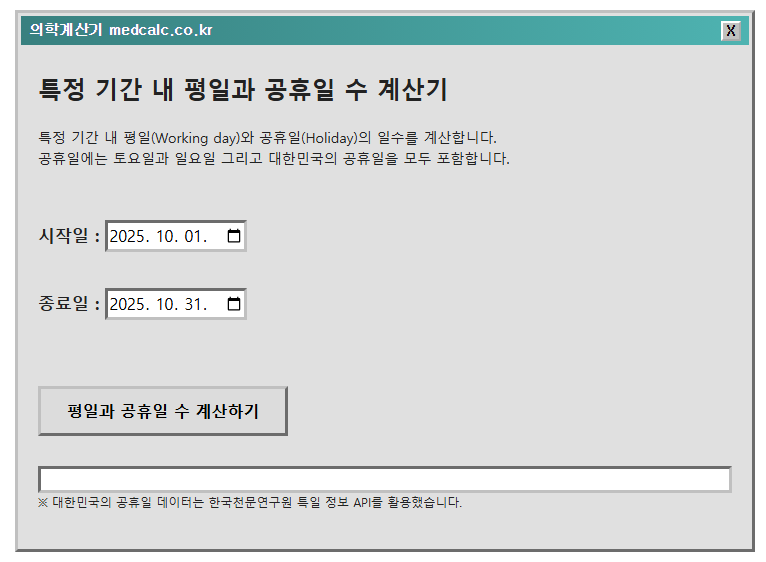Select the year 2025 in 종료일 field
The image size is (766, 562).
pos(126,305)
